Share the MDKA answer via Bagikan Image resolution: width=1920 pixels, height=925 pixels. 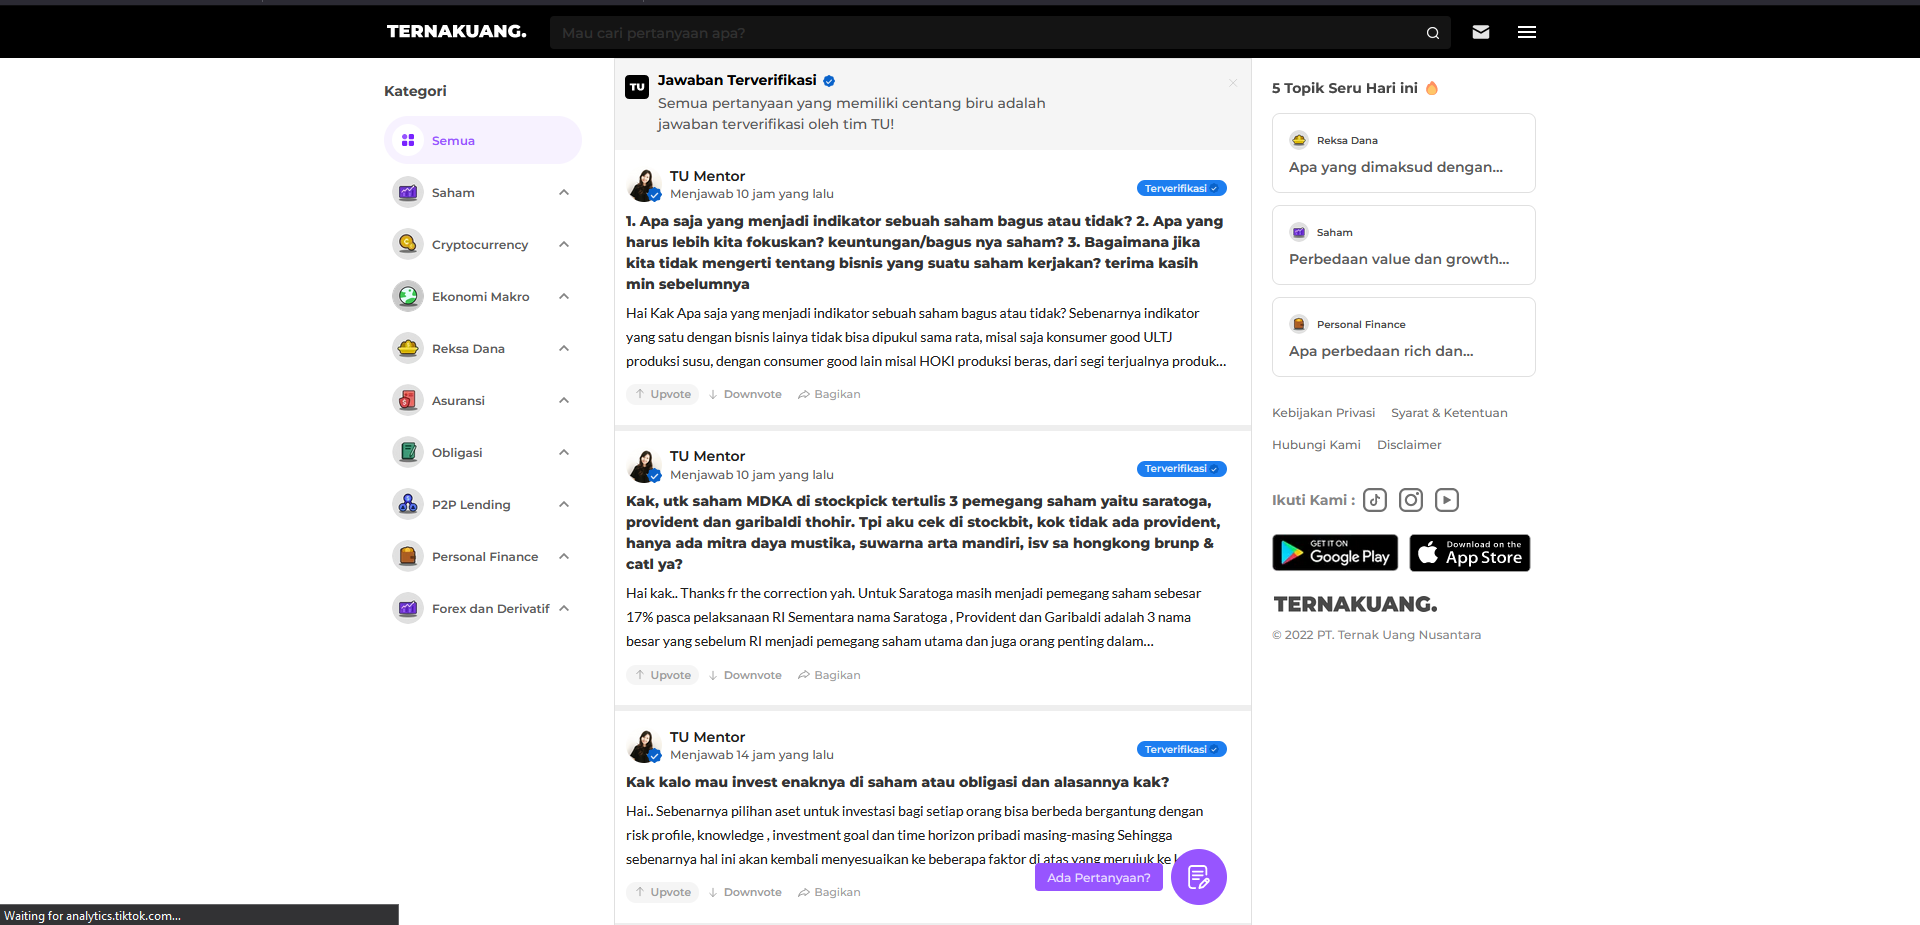pyautogui.click(x=829, y=675)
